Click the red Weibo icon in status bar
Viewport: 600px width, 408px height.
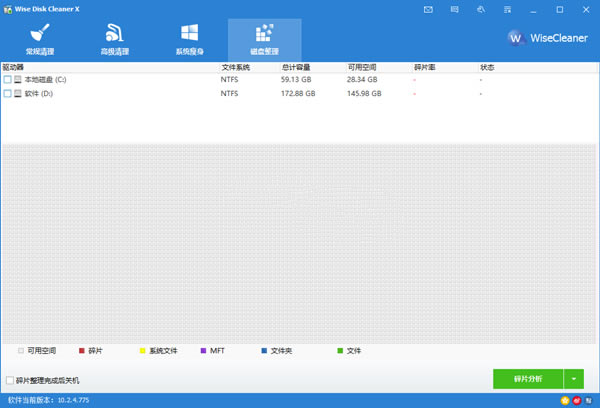coord(577,400)
